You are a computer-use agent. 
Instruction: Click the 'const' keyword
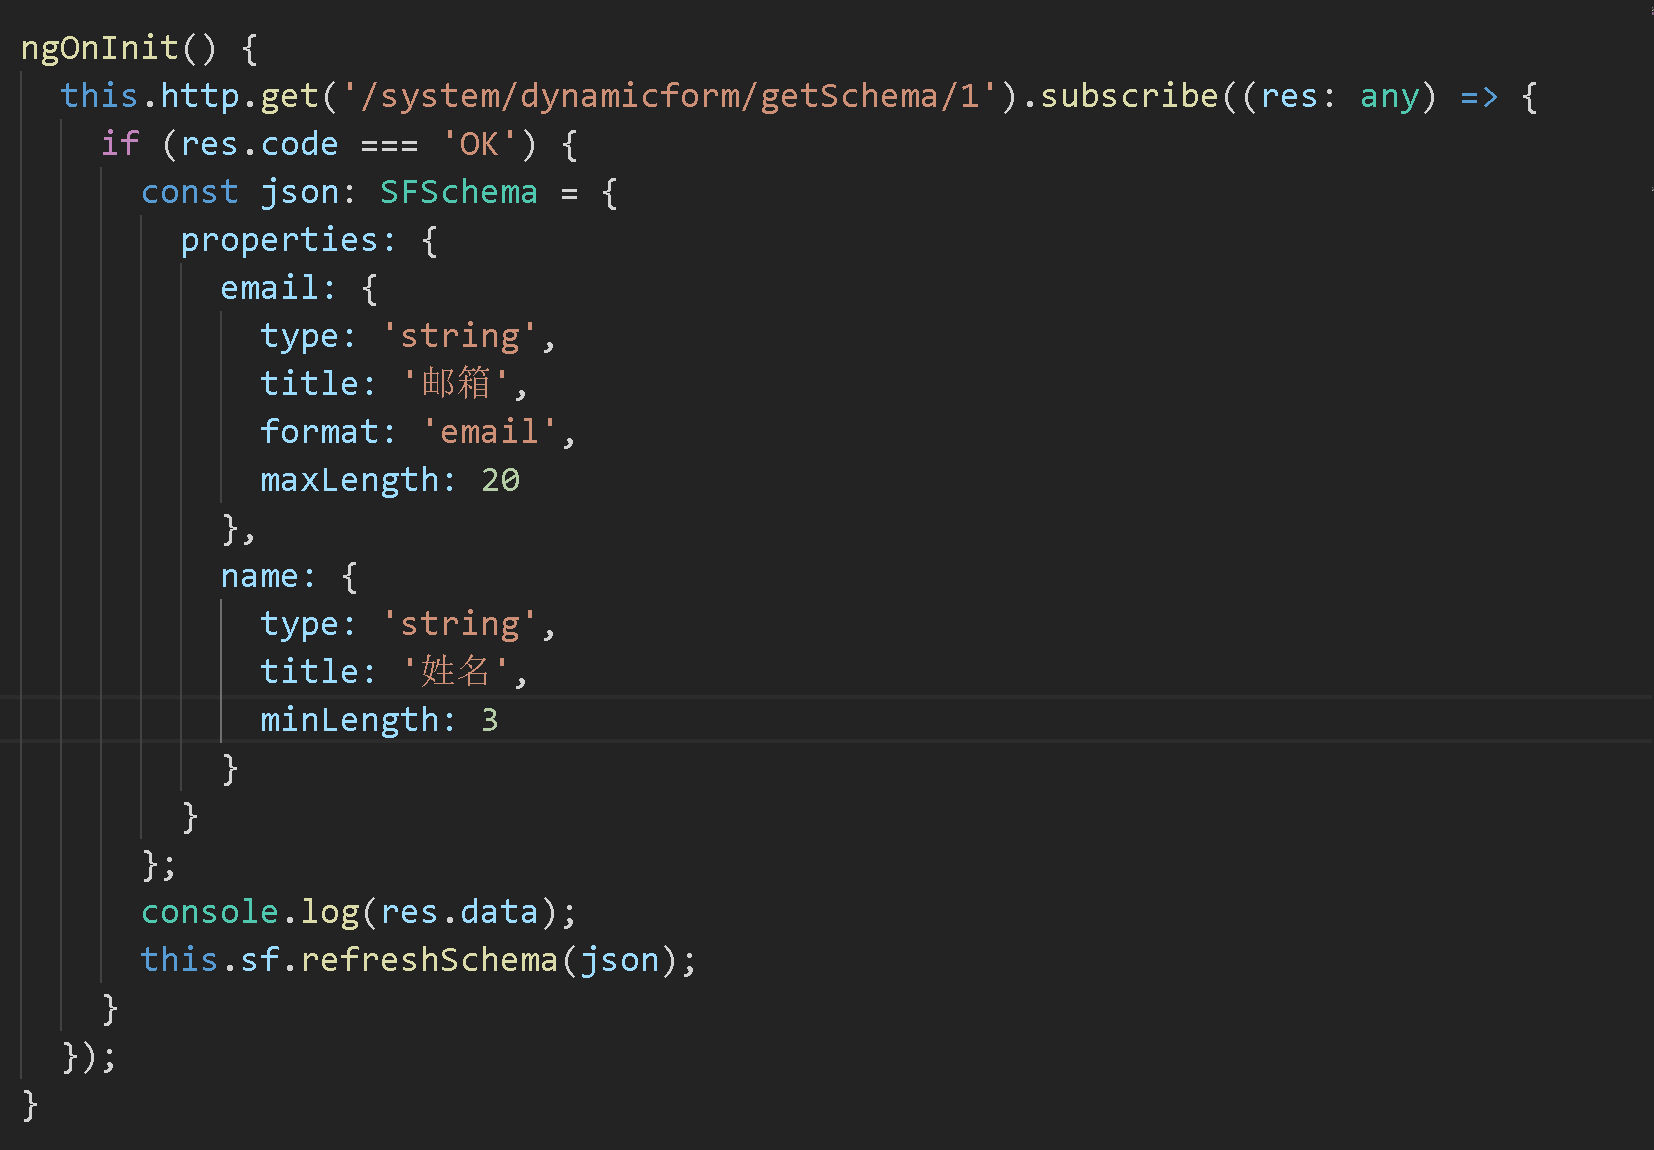click(x=188, y=191)
